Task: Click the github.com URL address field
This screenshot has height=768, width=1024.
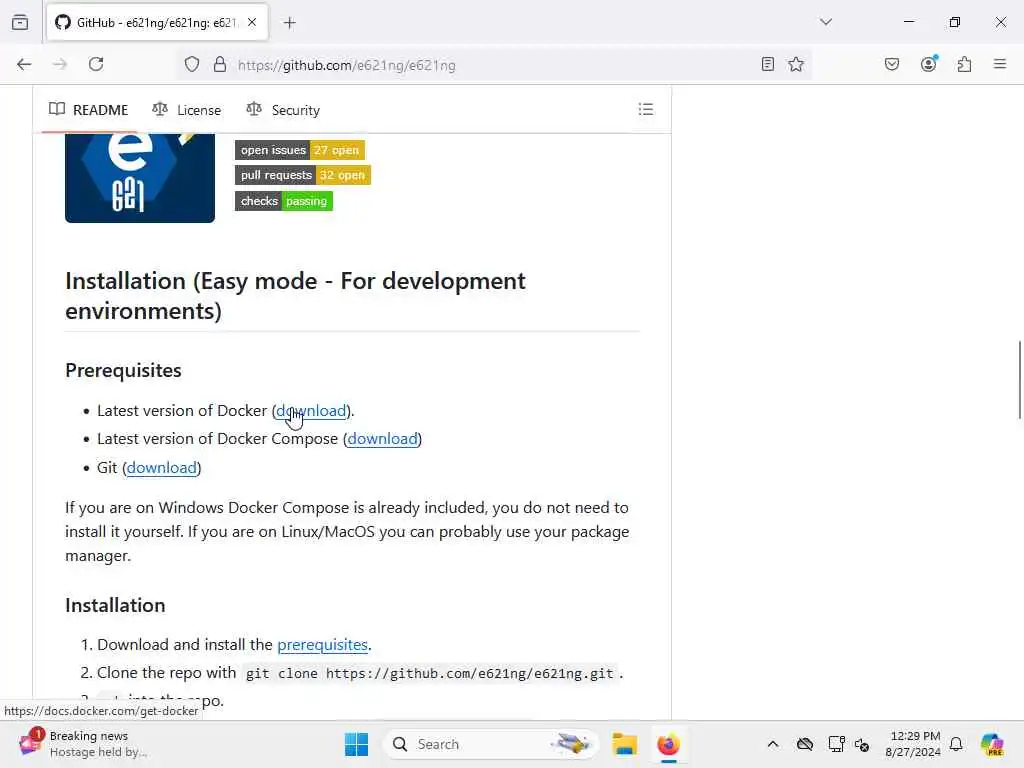Action: pos(493,65)
